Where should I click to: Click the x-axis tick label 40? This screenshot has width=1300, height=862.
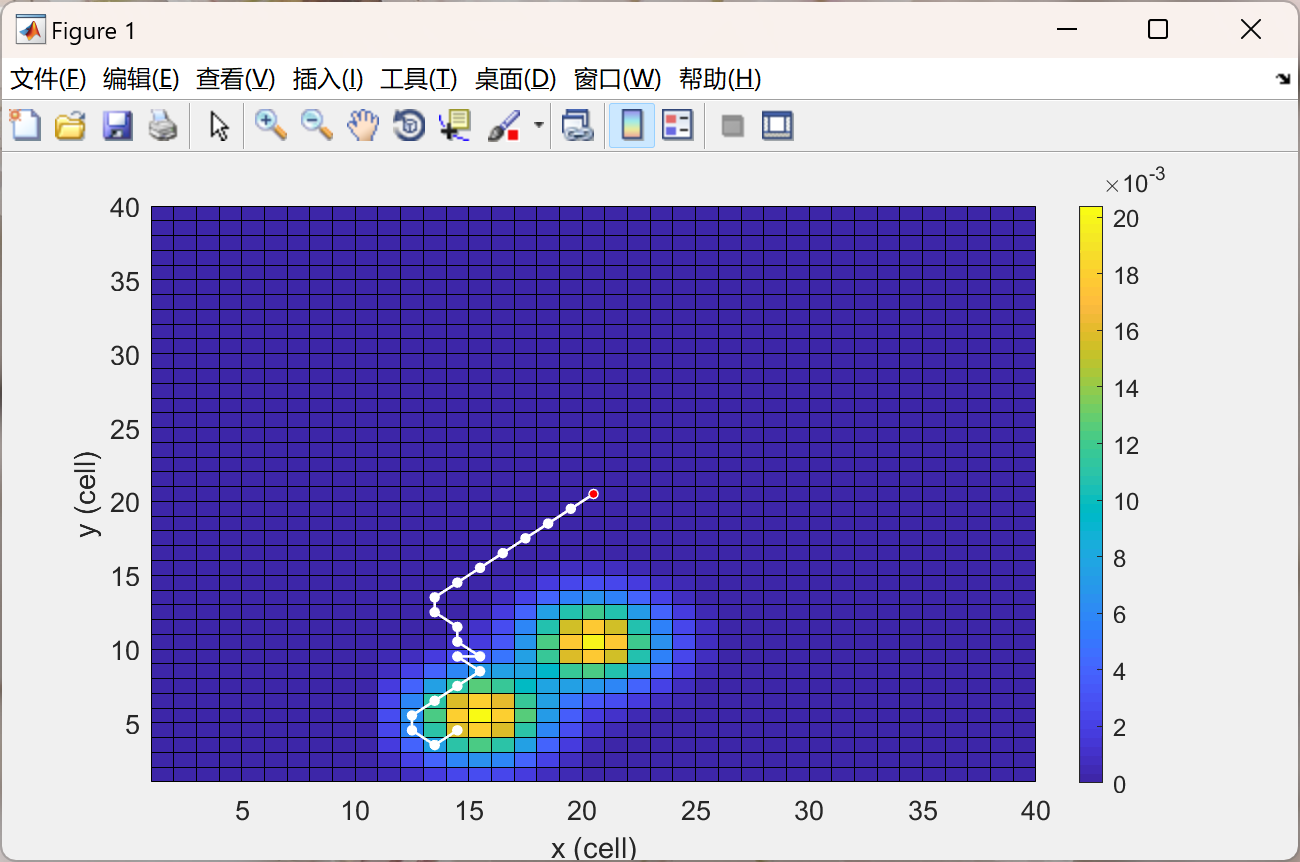(x=1036, y=811)
